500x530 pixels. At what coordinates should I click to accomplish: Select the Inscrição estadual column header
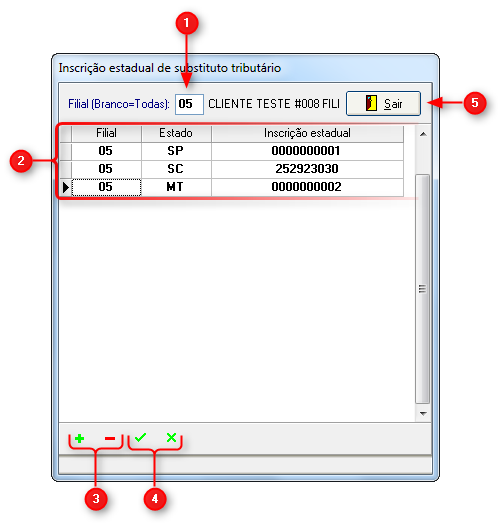click(x=307, y=133)
